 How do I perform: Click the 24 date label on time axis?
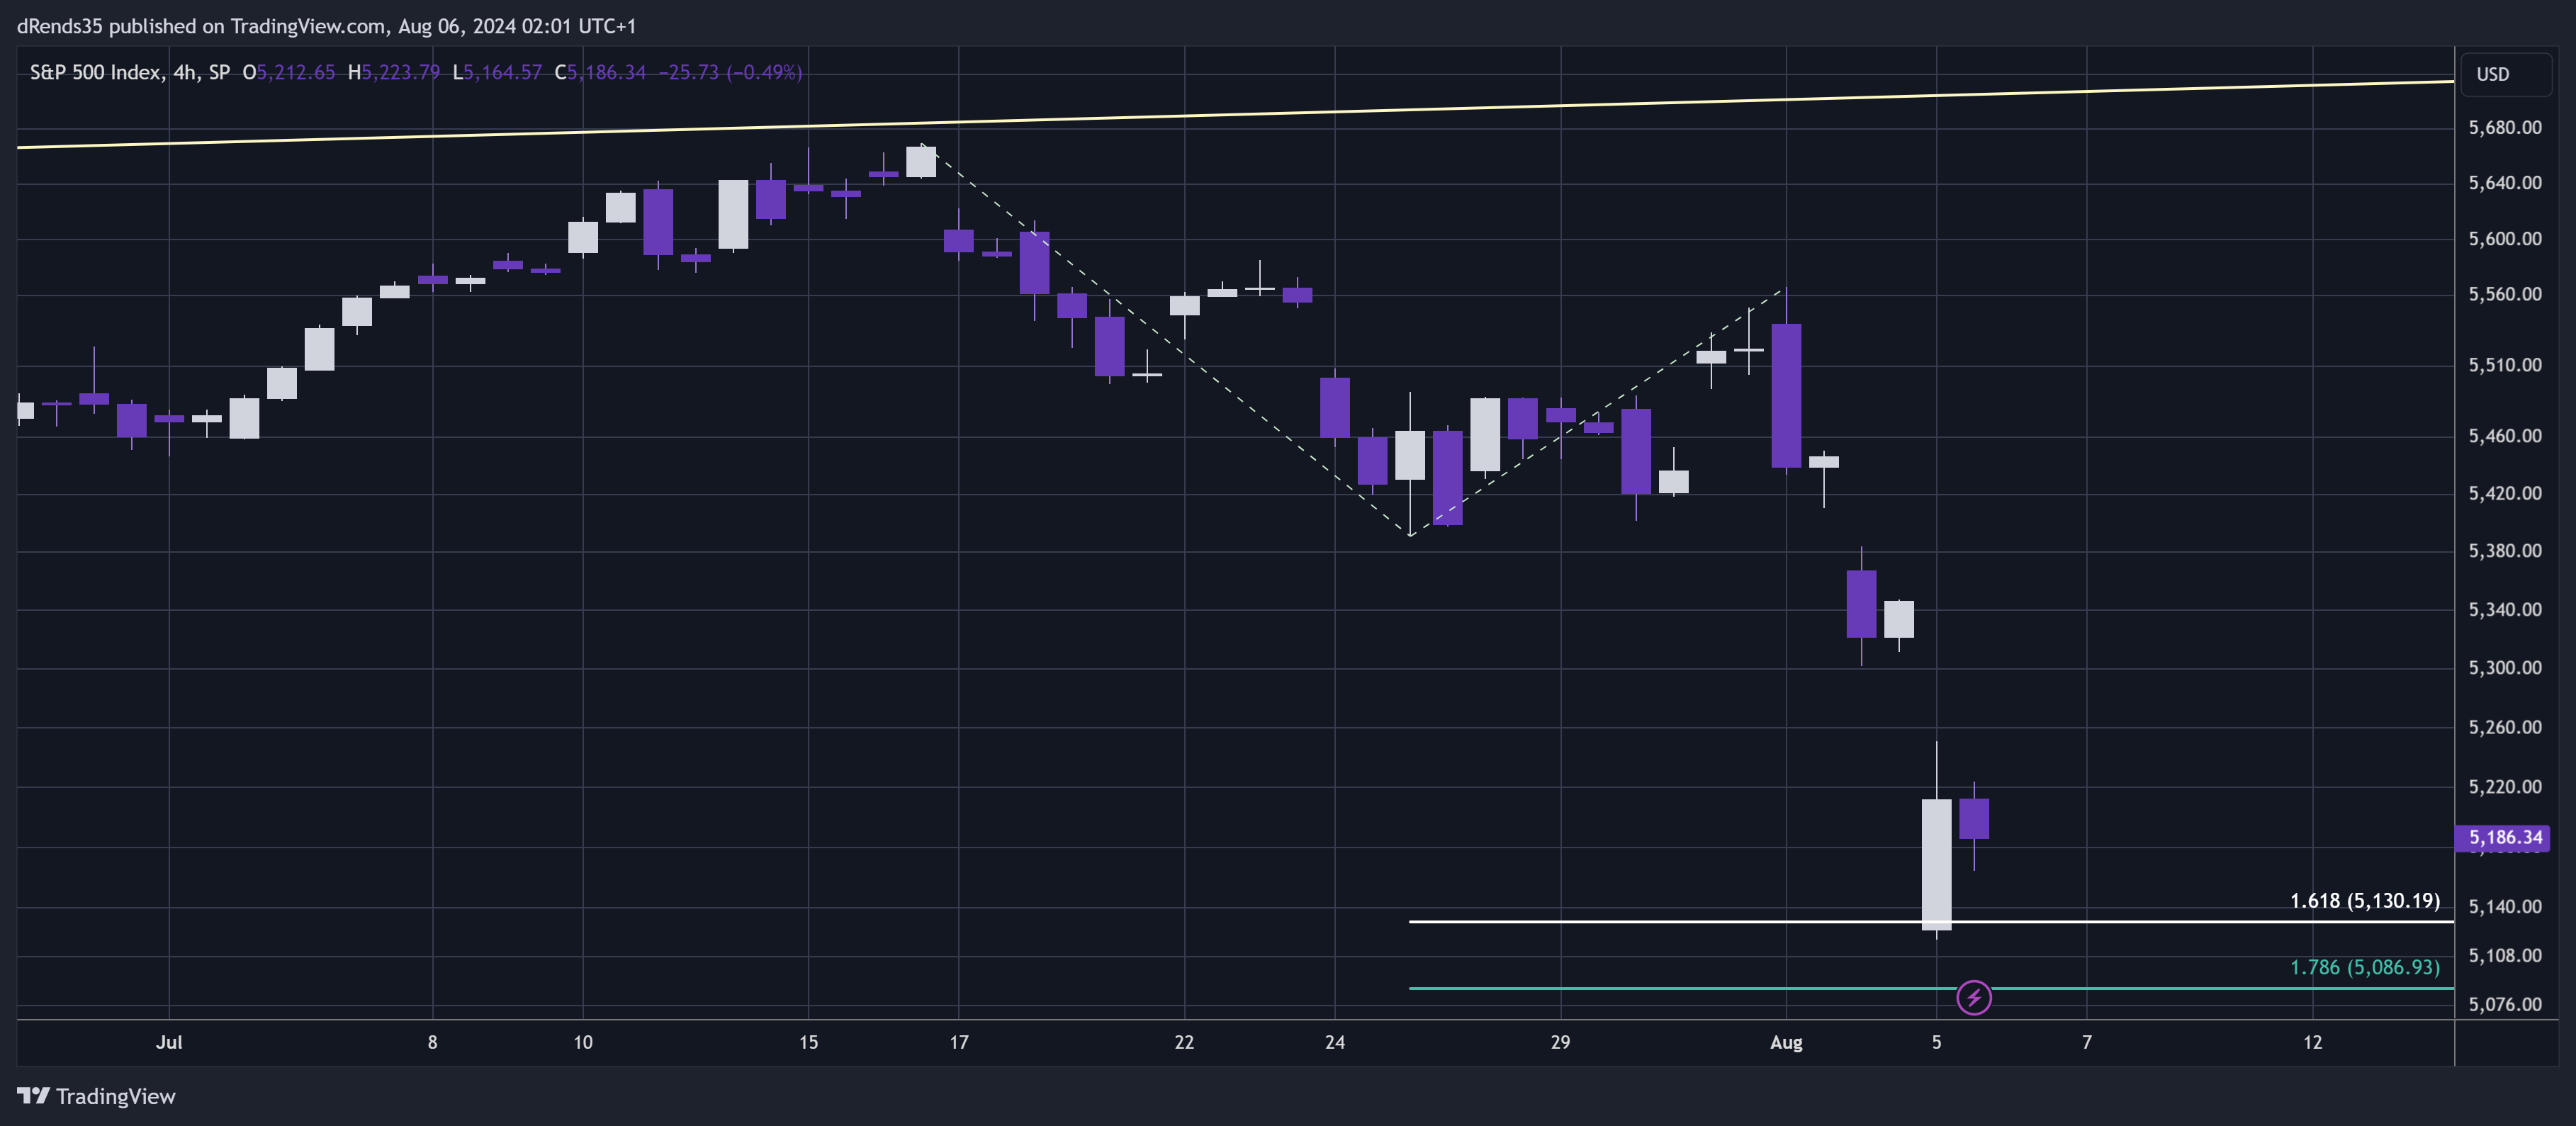click(x=1334, y=1042)
